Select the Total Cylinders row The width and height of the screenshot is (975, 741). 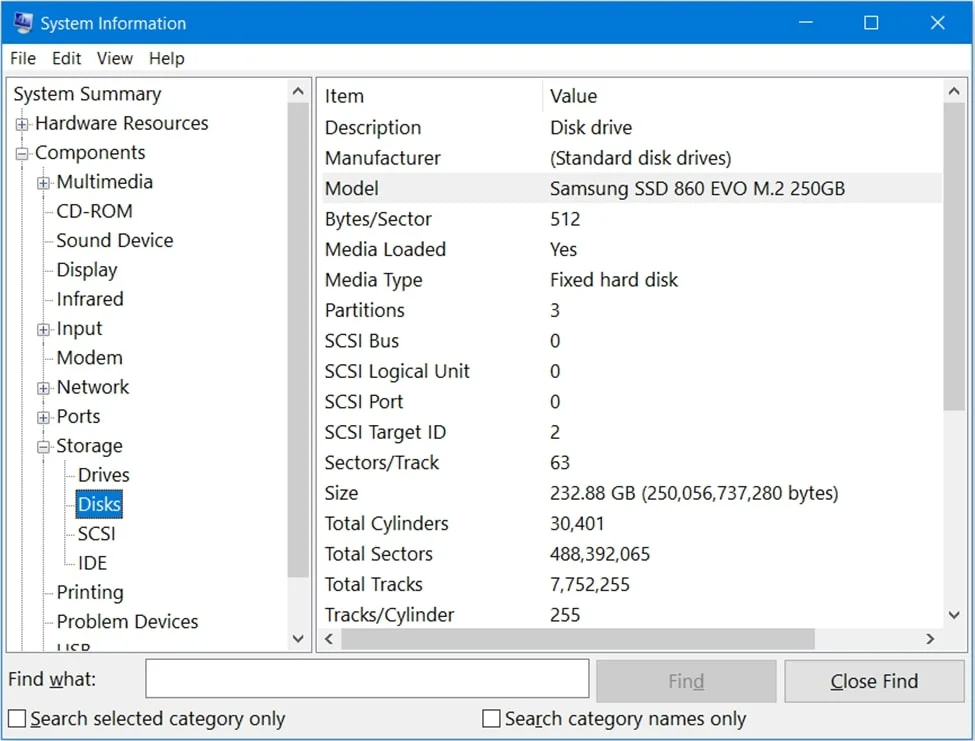point(632,523)
